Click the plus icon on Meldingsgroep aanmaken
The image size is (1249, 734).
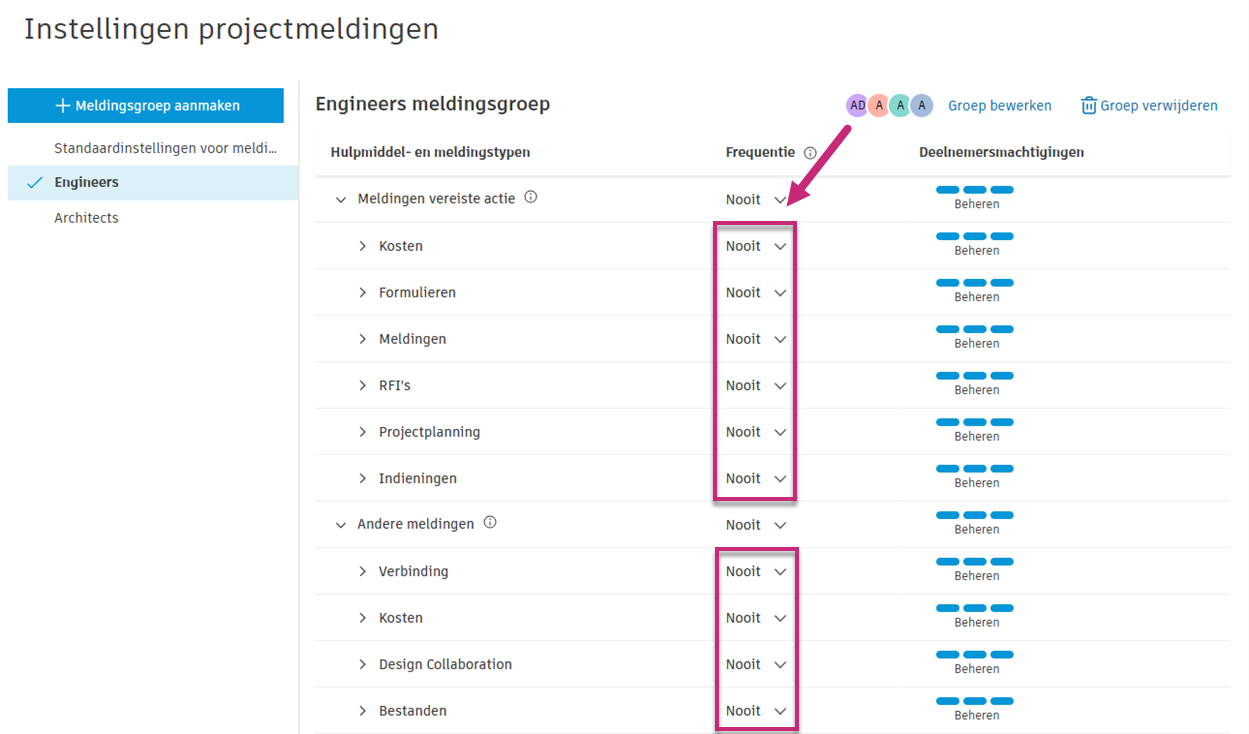click(62, 105)
